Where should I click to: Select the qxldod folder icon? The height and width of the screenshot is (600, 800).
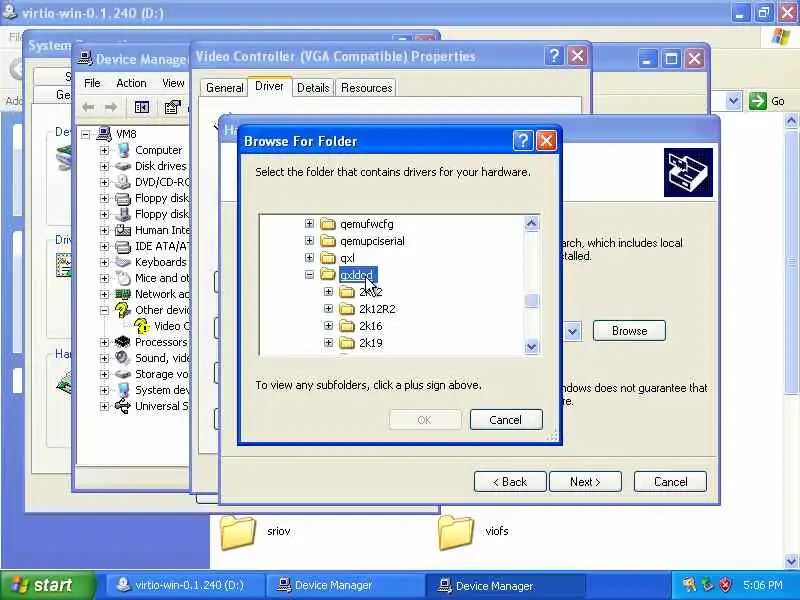pos(328,274)
